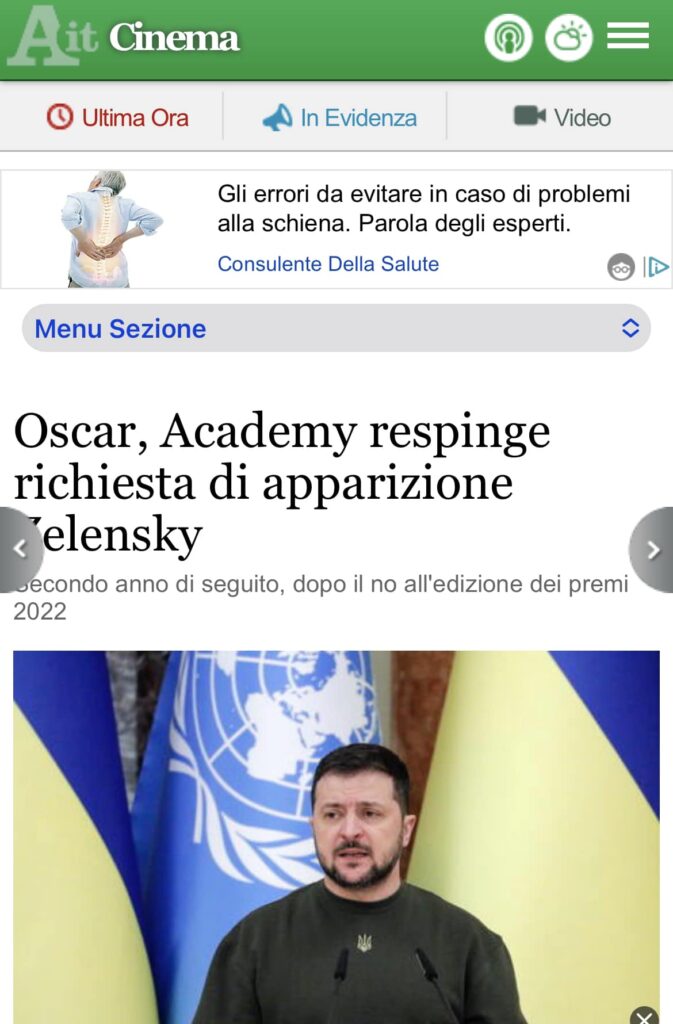Expand the Menu Sezione dropdown
The height and width of the screenshot is (1024, 673).
pyautogui.click(x=336, y=328)
